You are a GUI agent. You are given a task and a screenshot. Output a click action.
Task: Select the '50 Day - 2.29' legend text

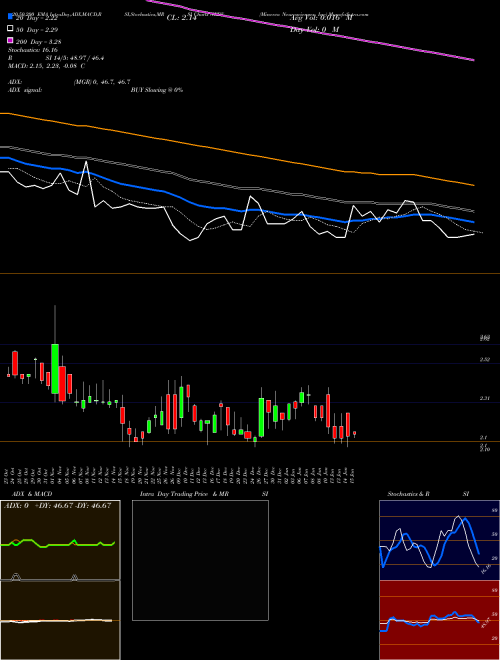[x=37, y=29]
